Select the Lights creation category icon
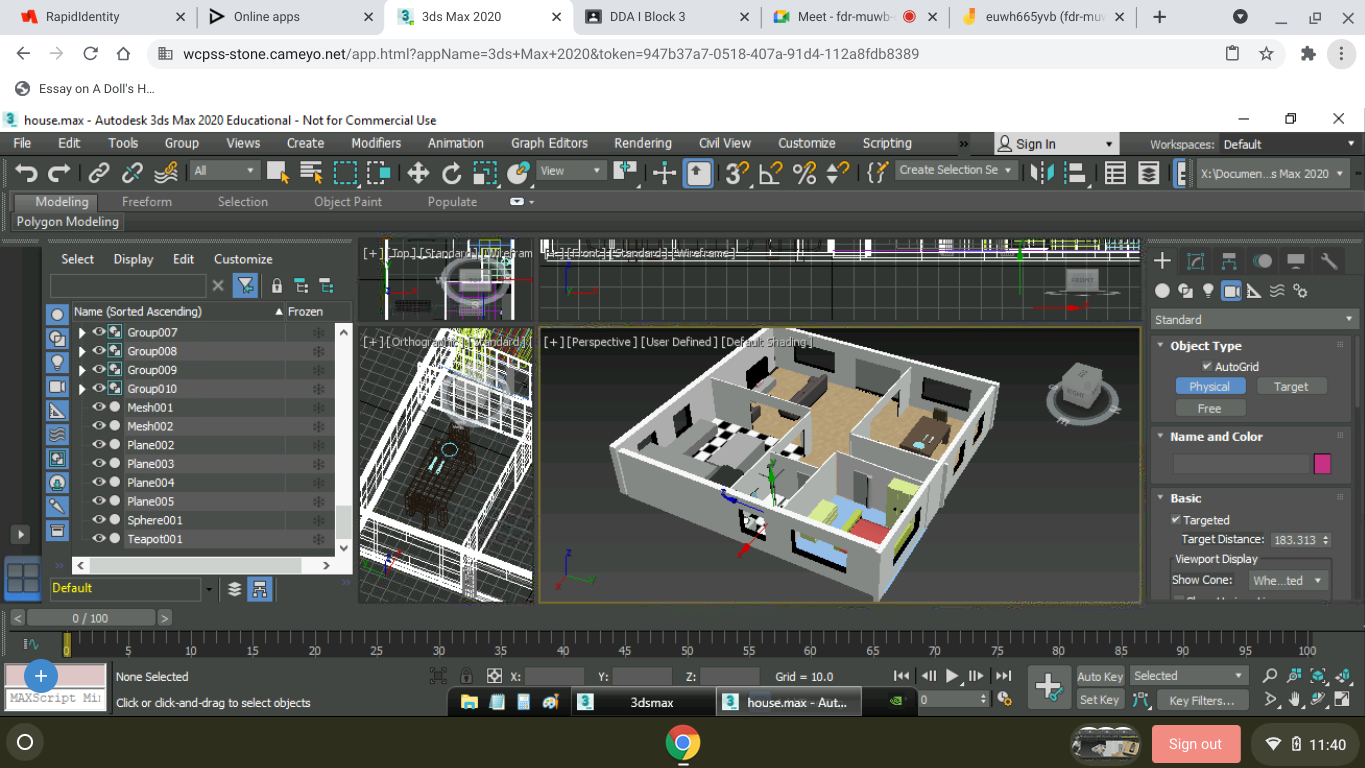The height and width of the screenshot is (768, 1365). (1209, 290)
